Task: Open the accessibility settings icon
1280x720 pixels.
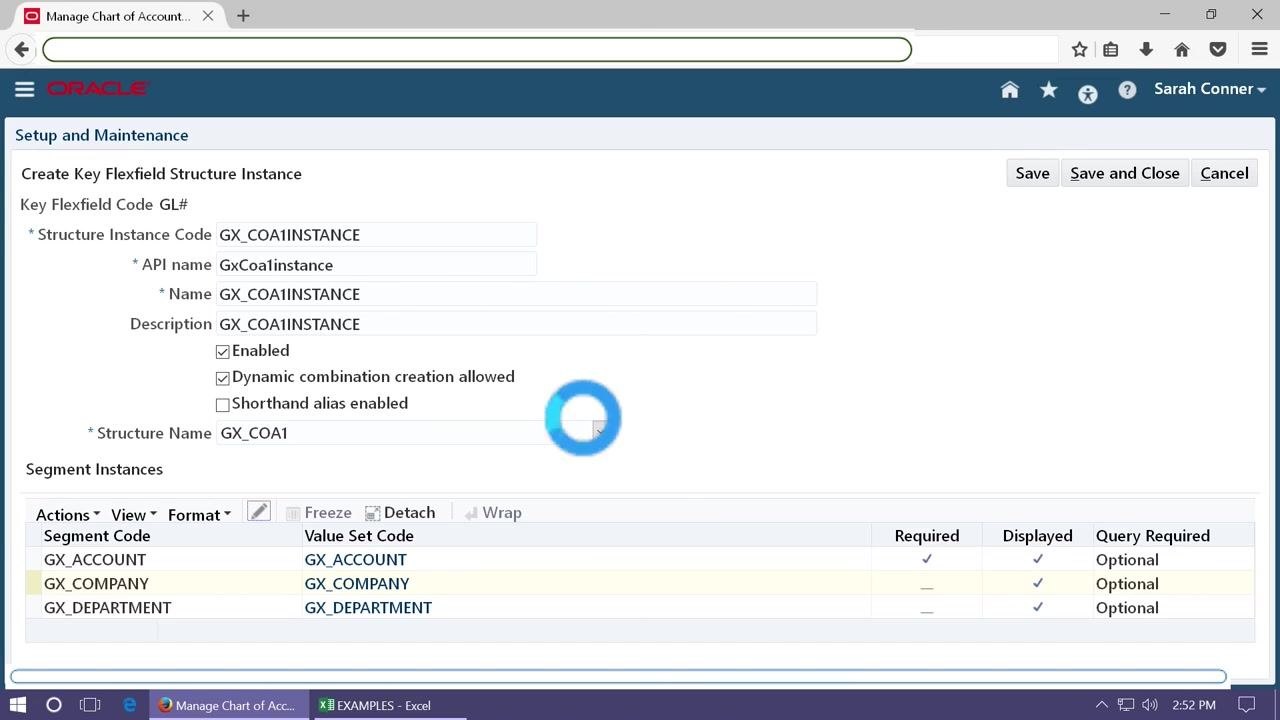Action: tap(1088, 94)
